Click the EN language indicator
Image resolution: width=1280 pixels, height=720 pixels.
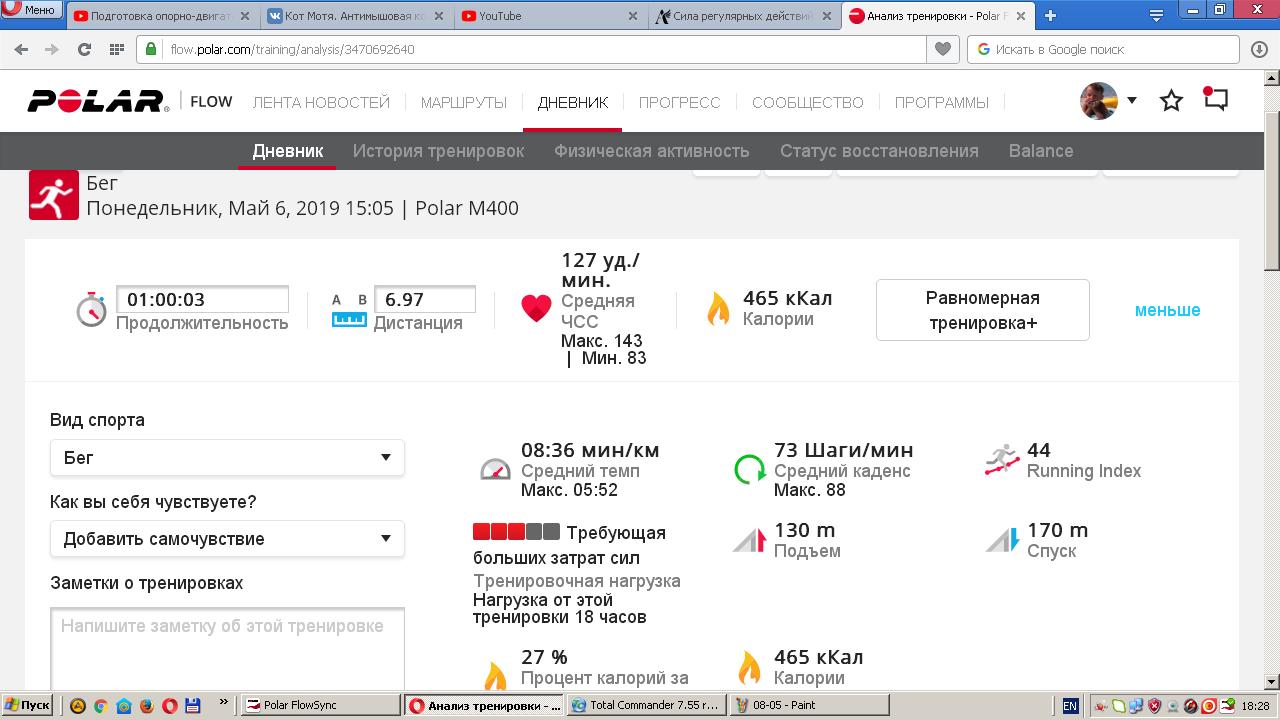coord(1070,705)
